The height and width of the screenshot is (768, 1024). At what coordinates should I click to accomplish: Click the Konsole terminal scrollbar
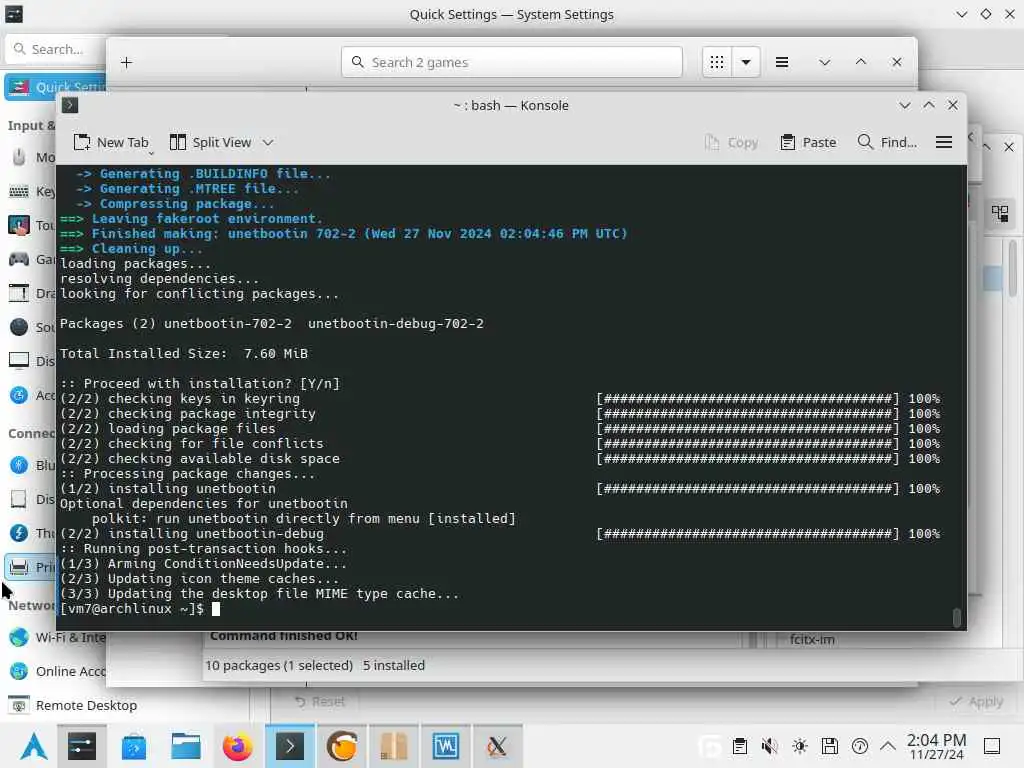click(957, 617)
